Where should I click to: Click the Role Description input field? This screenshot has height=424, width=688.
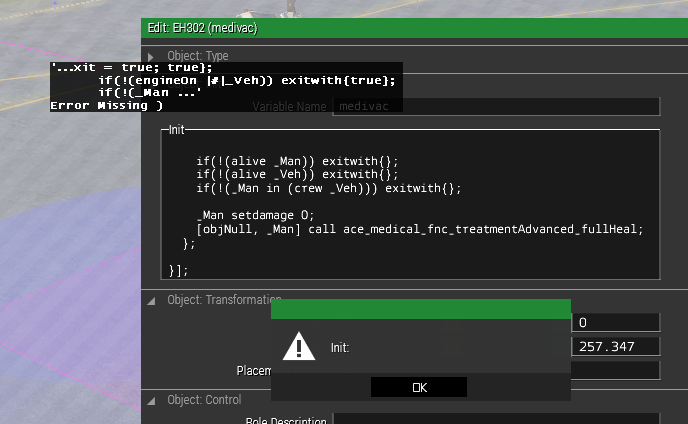496,418
